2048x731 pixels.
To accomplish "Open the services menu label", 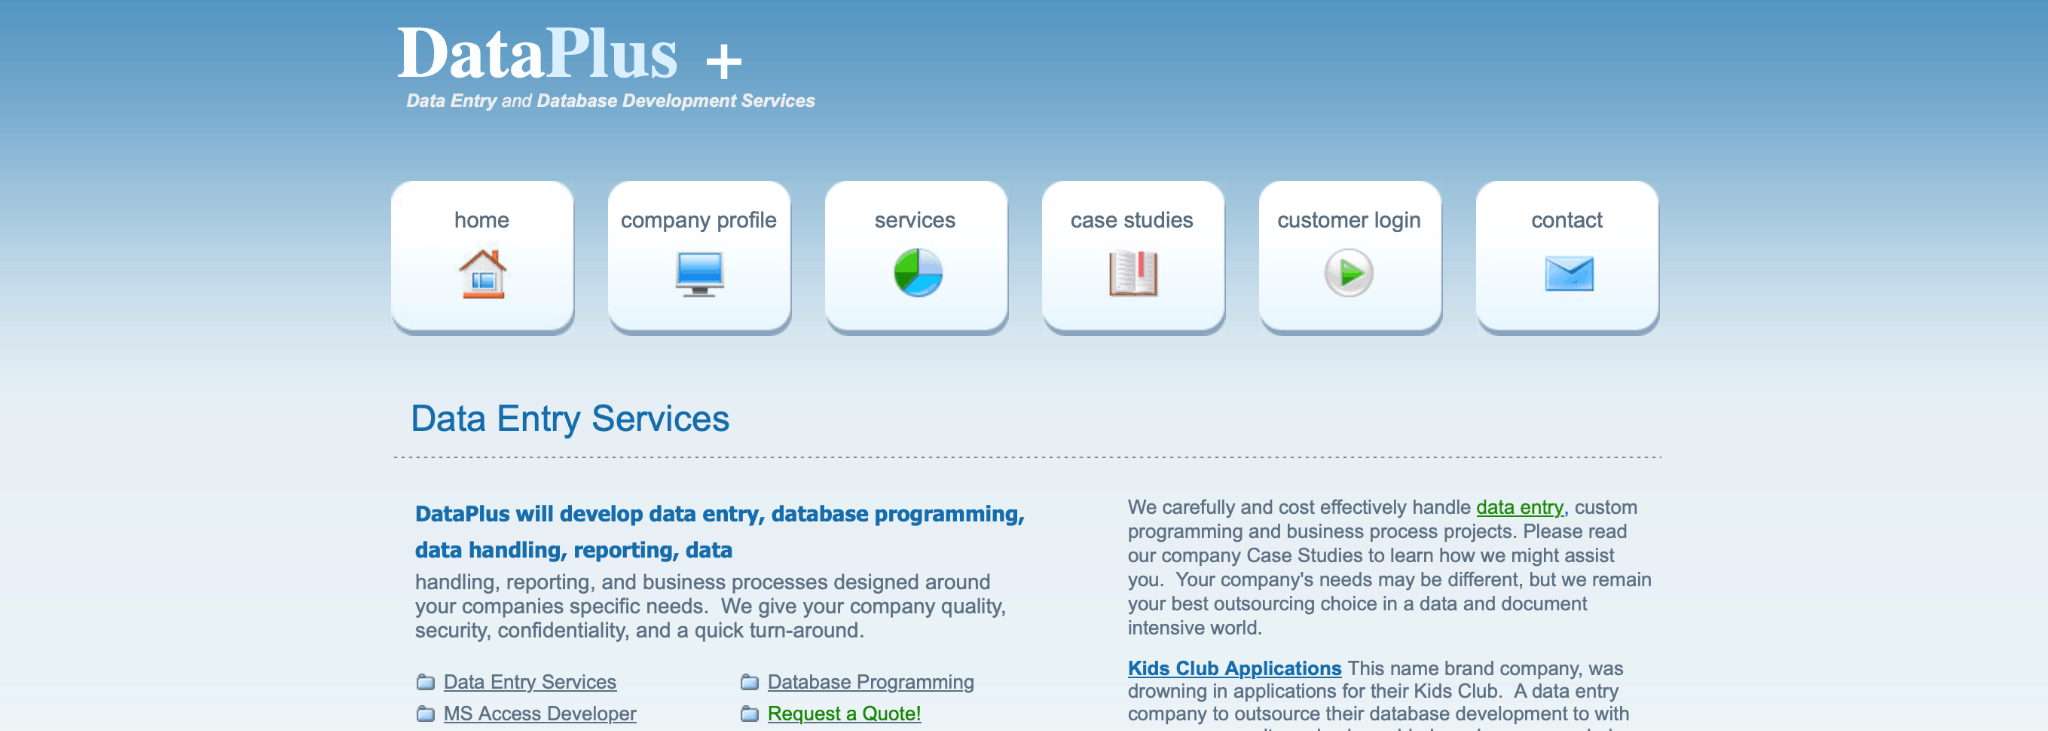I will tap(915, 220).
